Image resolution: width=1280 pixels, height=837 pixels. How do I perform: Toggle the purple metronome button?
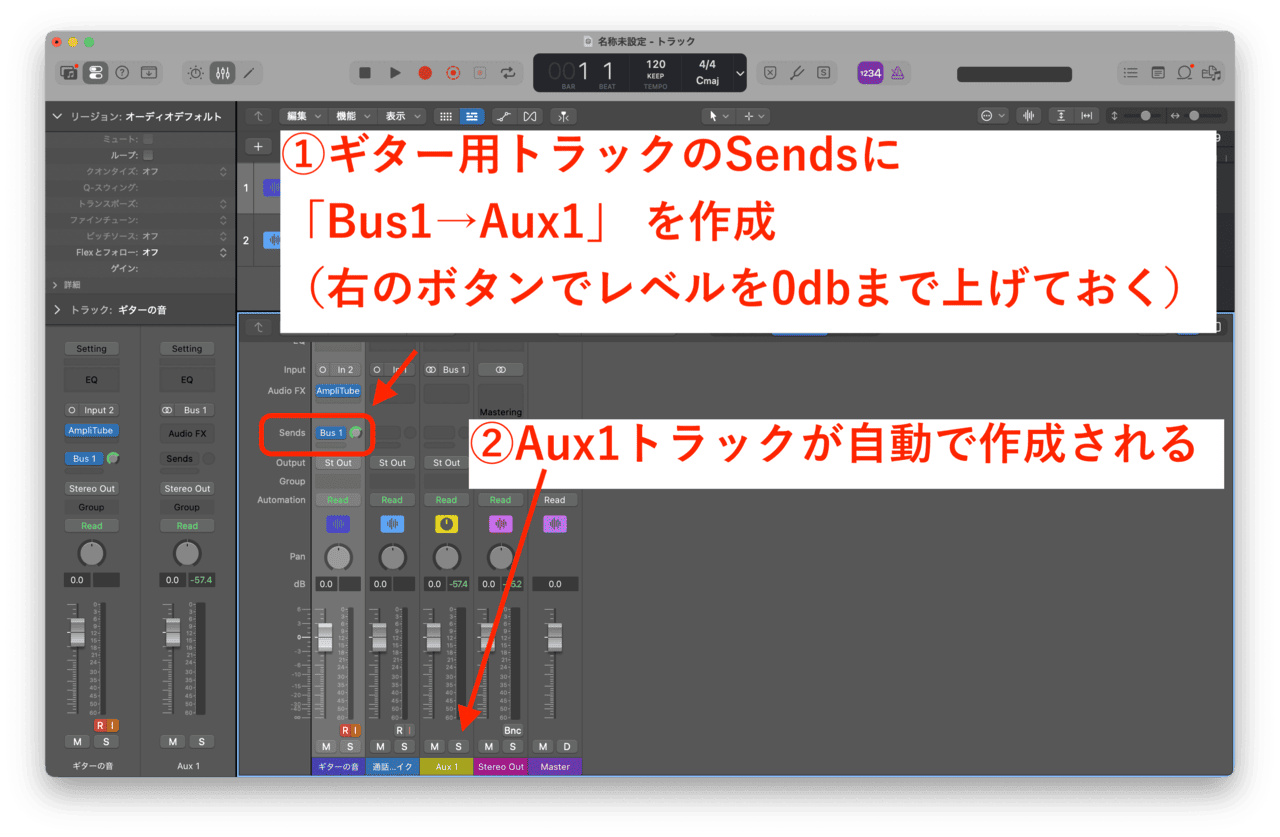coord(897,72)
